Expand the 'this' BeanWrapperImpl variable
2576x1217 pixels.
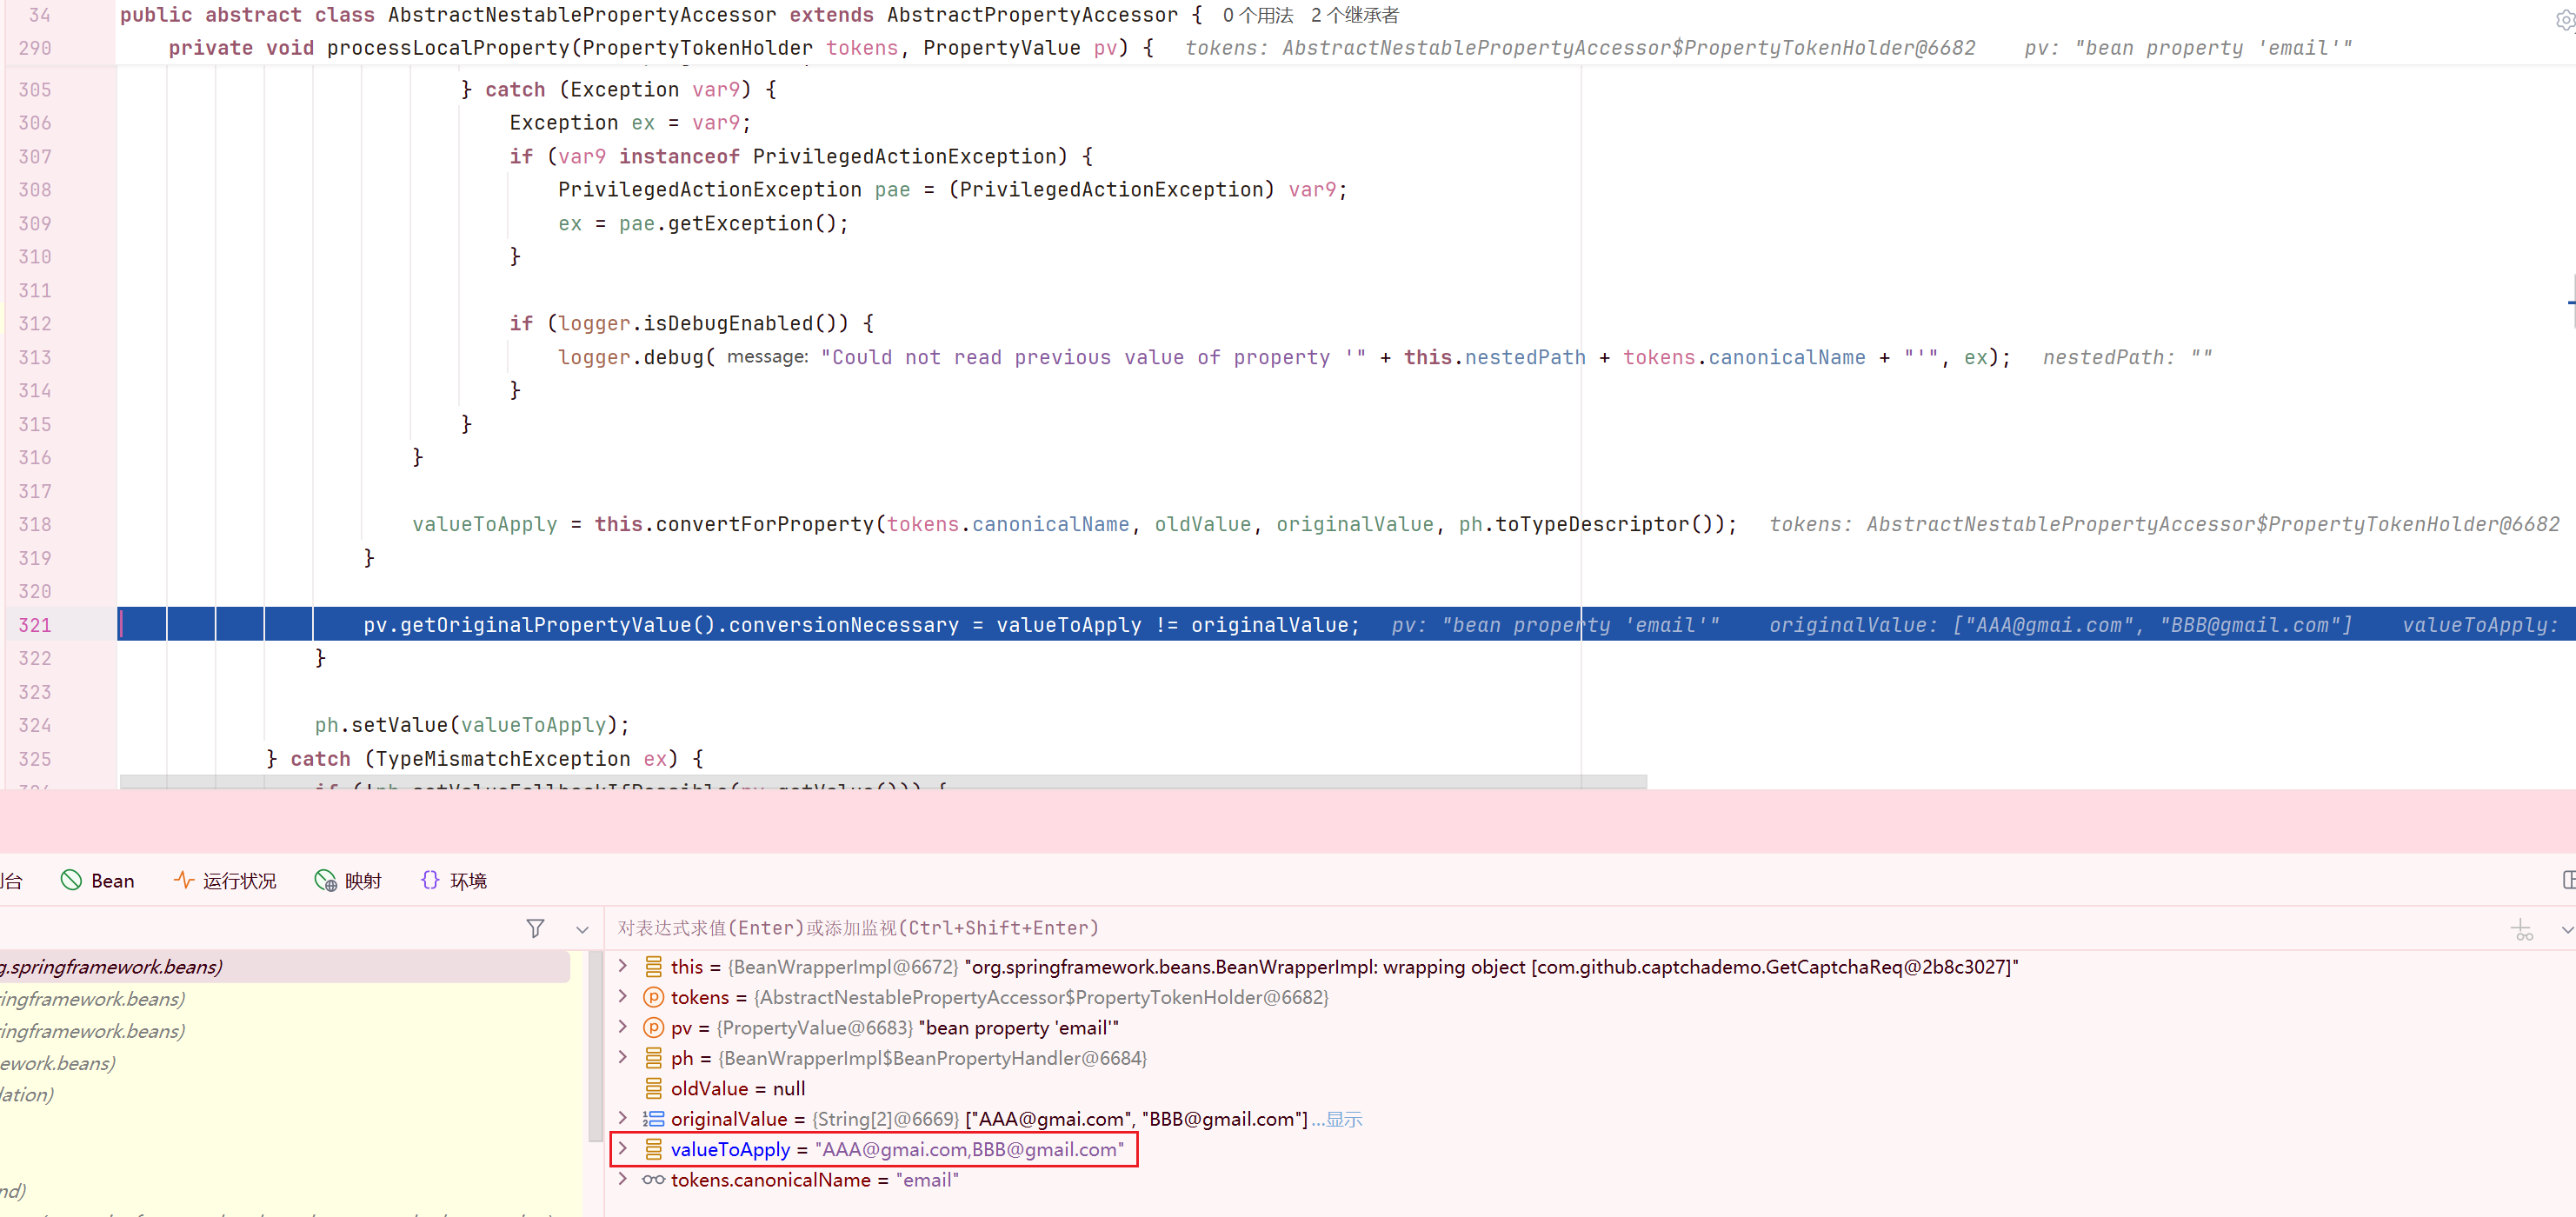coord(623,966)
